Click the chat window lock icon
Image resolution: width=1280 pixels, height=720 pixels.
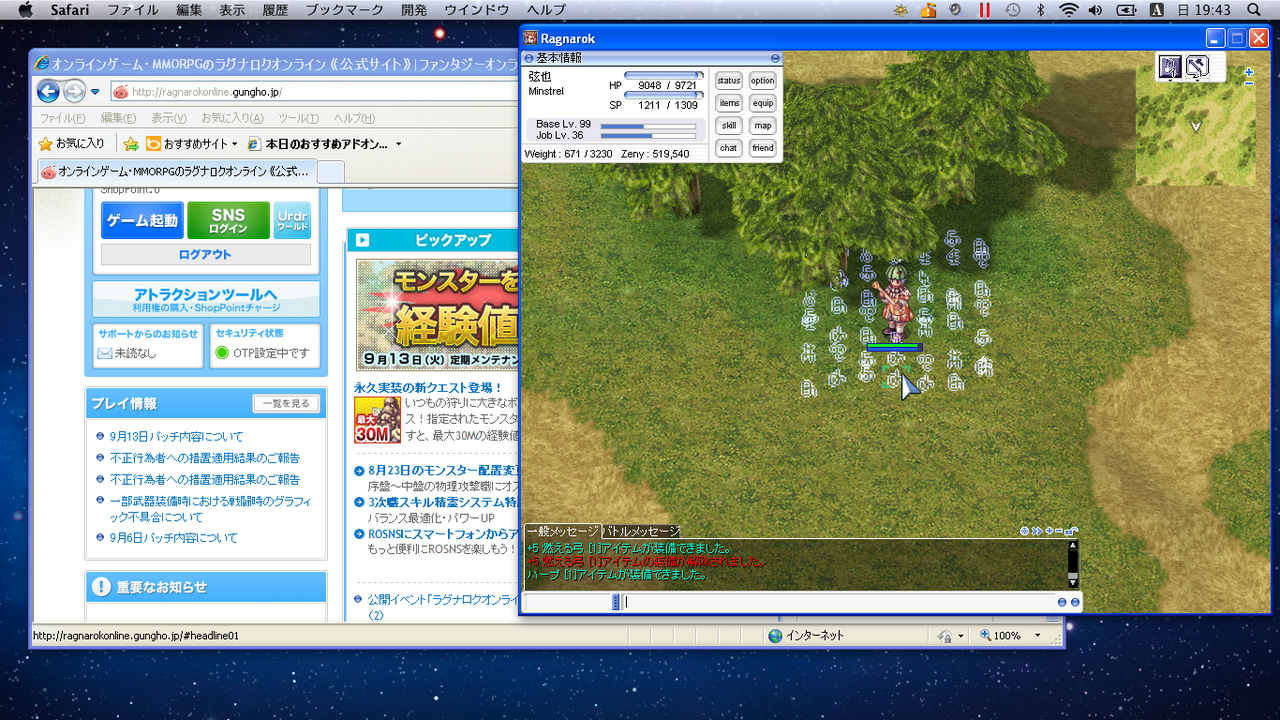1071,531
